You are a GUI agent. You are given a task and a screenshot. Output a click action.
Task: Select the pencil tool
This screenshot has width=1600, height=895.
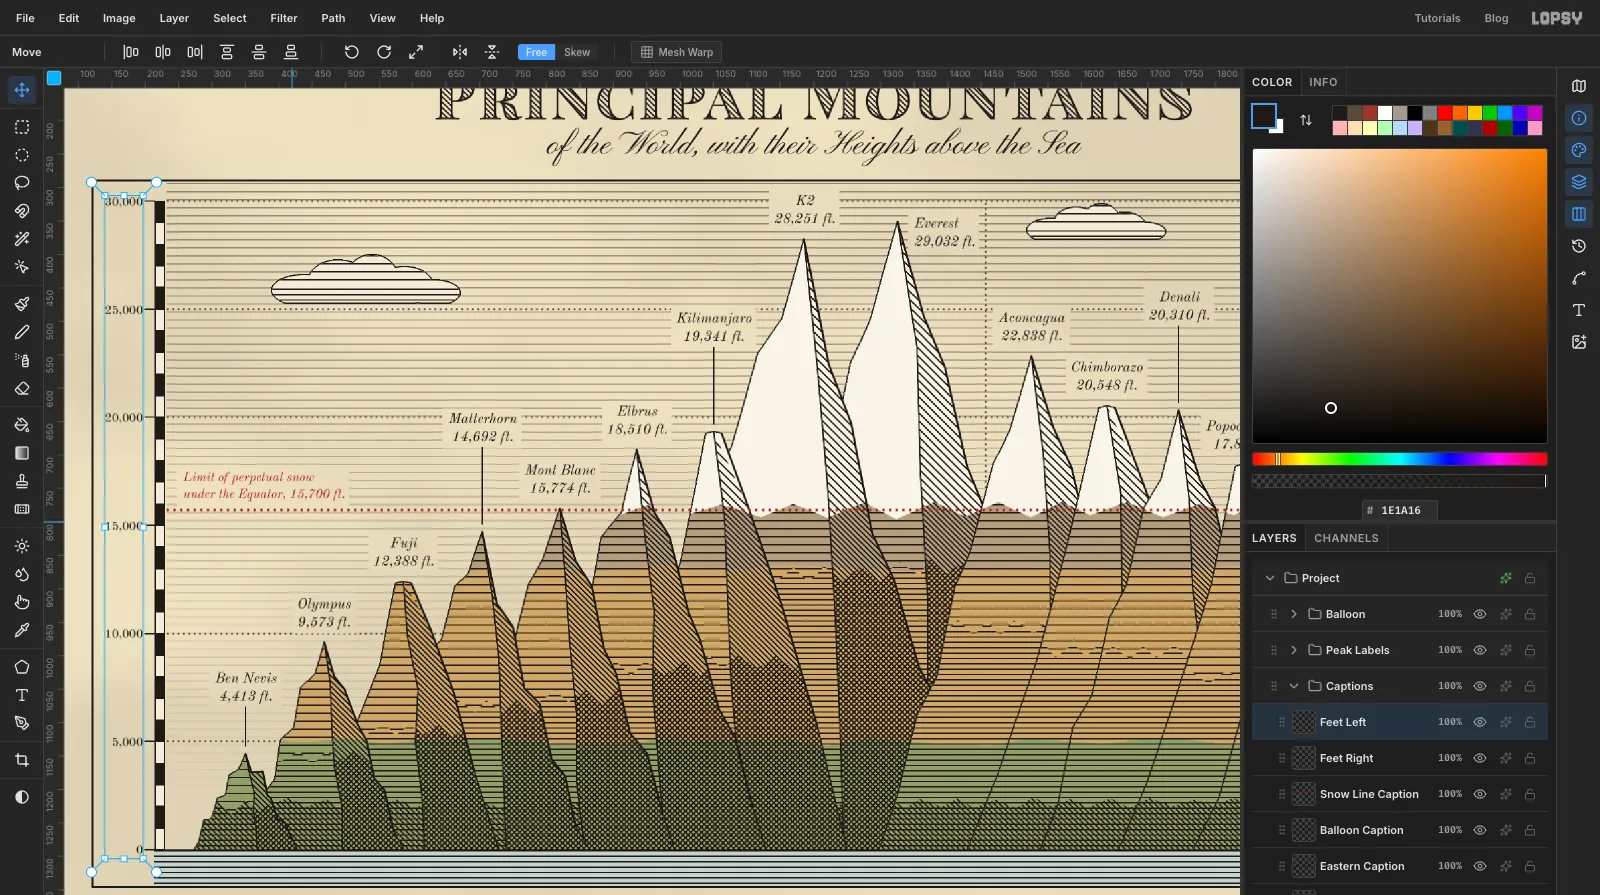click(x=22, y=332)
